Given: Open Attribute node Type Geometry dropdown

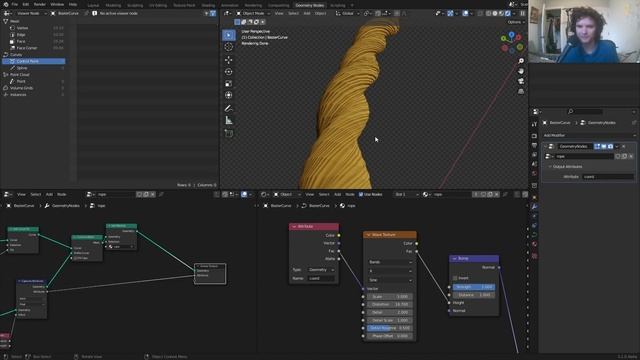Looking at the screenshot, I should [321, 270].
